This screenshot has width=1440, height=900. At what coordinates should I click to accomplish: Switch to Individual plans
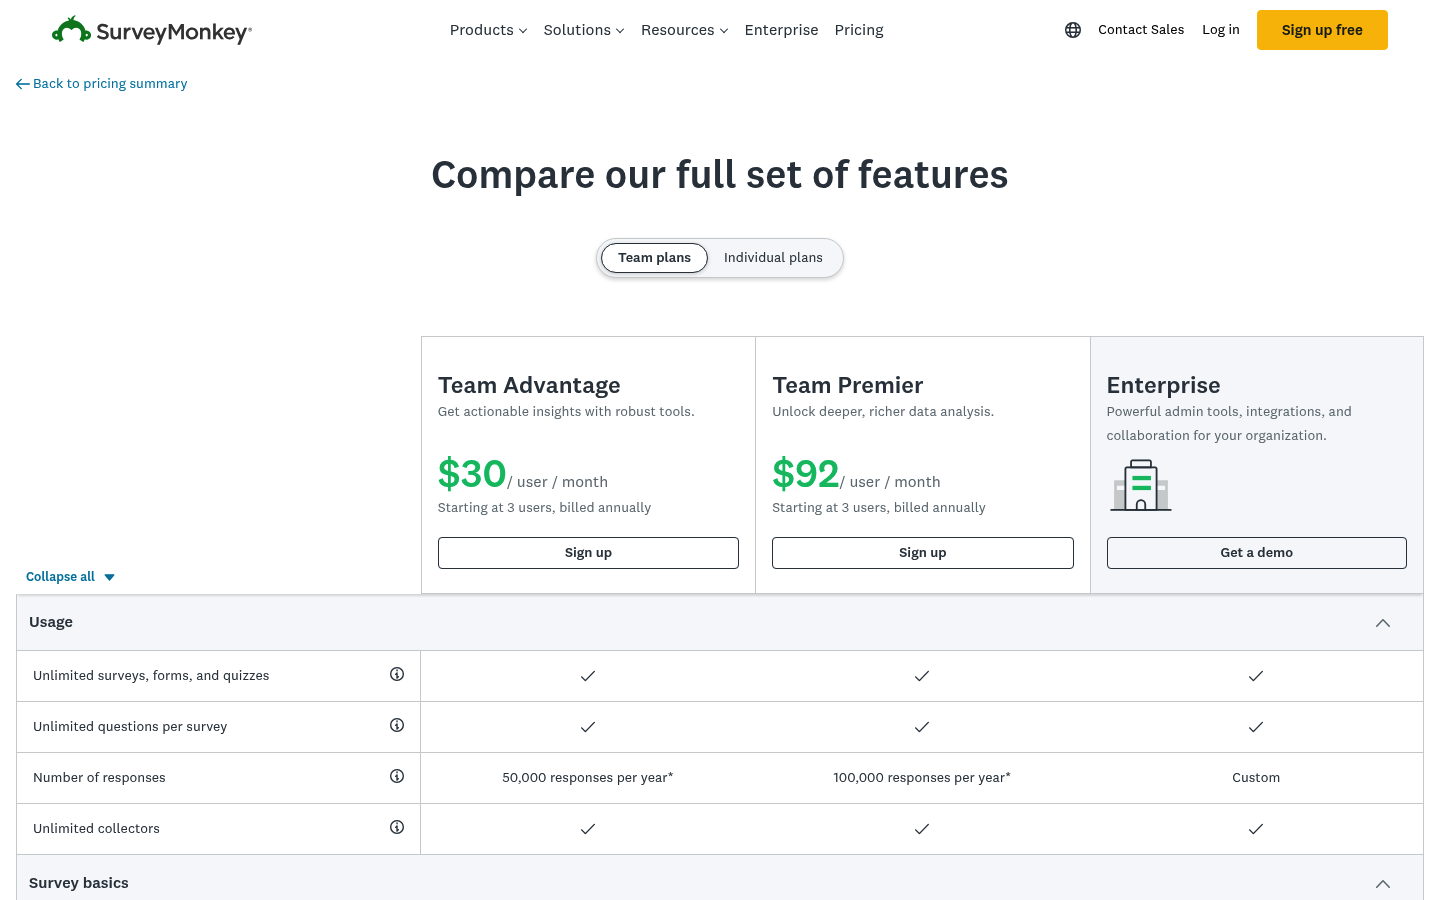tap(773, 258)
